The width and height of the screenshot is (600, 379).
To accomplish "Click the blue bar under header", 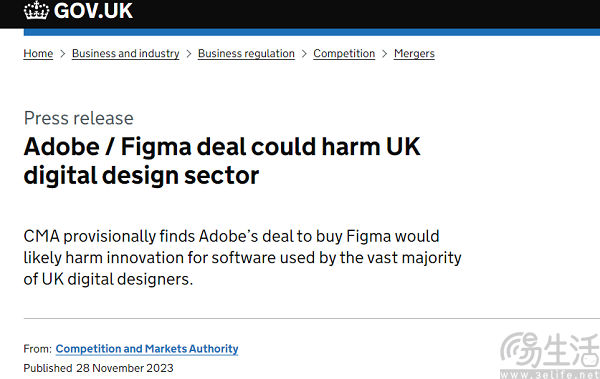I will (312, 32).
